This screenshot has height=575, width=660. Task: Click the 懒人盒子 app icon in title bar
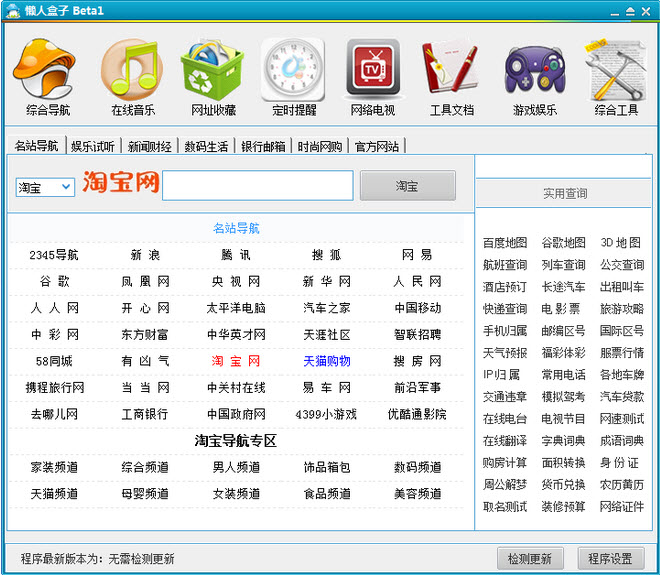(13, 11)
